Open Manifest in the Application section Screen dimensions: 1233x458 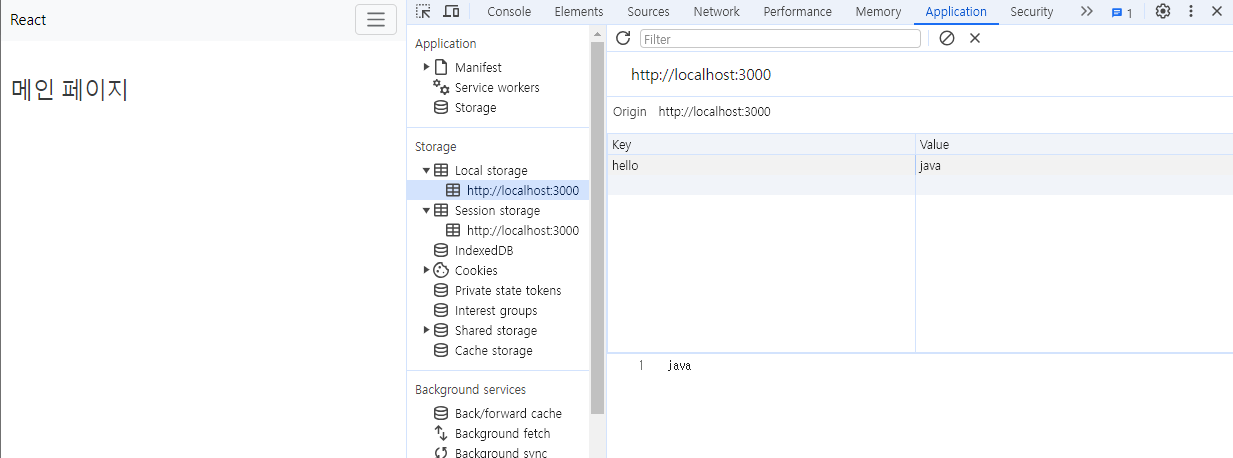pos(478,68)
